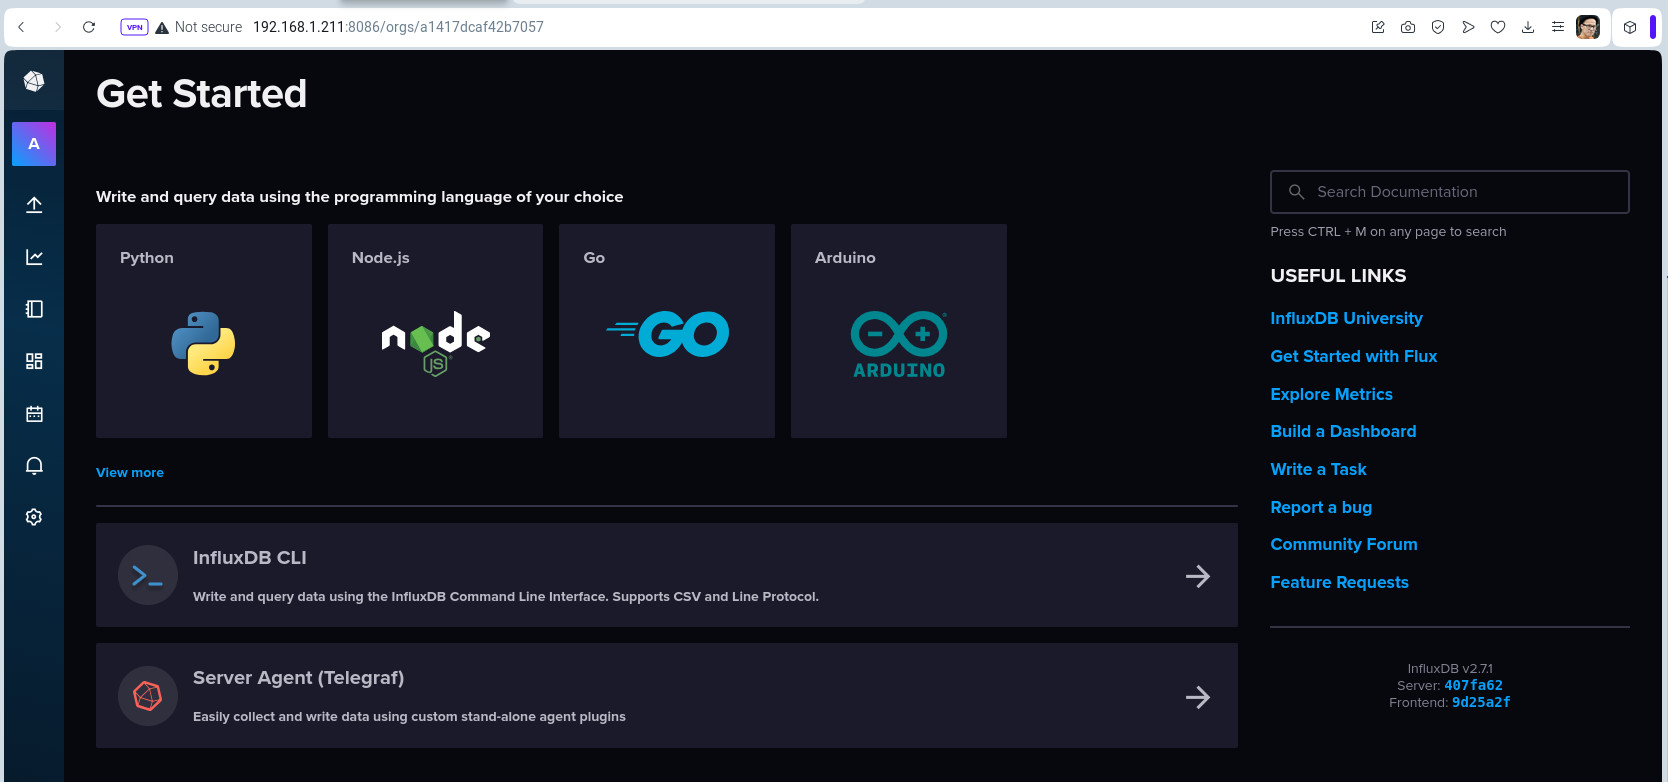Select the Node.js language card
This screenshot has height=782, width=1668.
click(435, 331)
